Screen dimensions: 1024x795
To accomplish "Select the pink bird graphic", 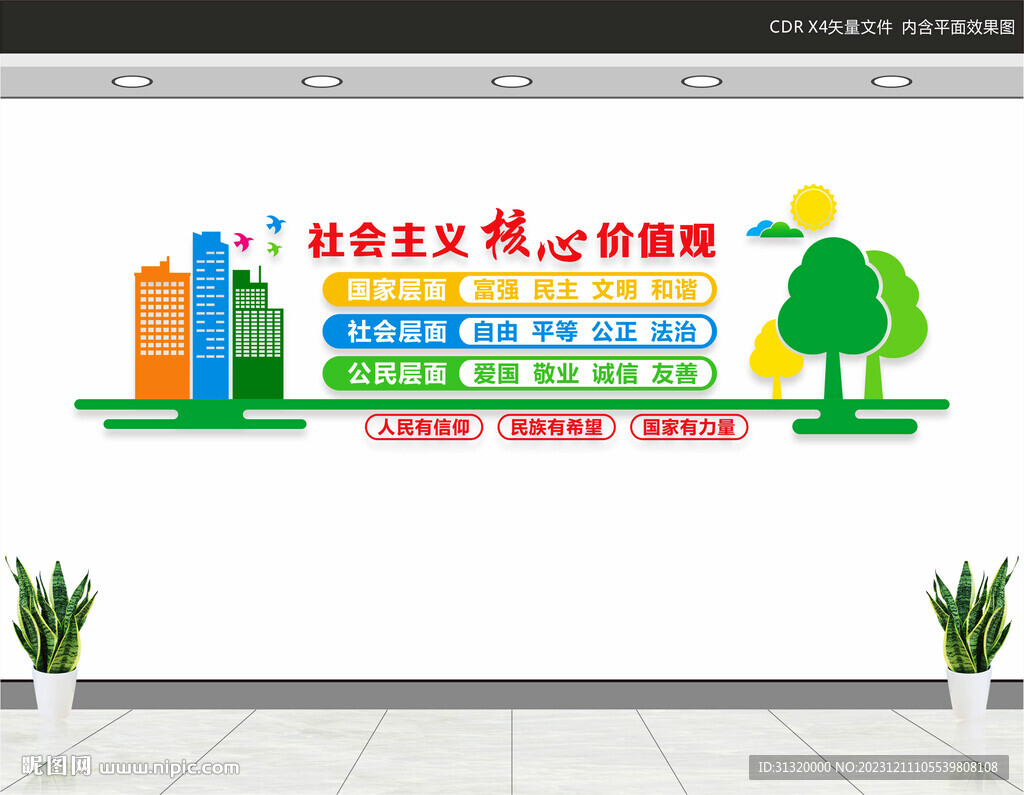I will point(242,241).
